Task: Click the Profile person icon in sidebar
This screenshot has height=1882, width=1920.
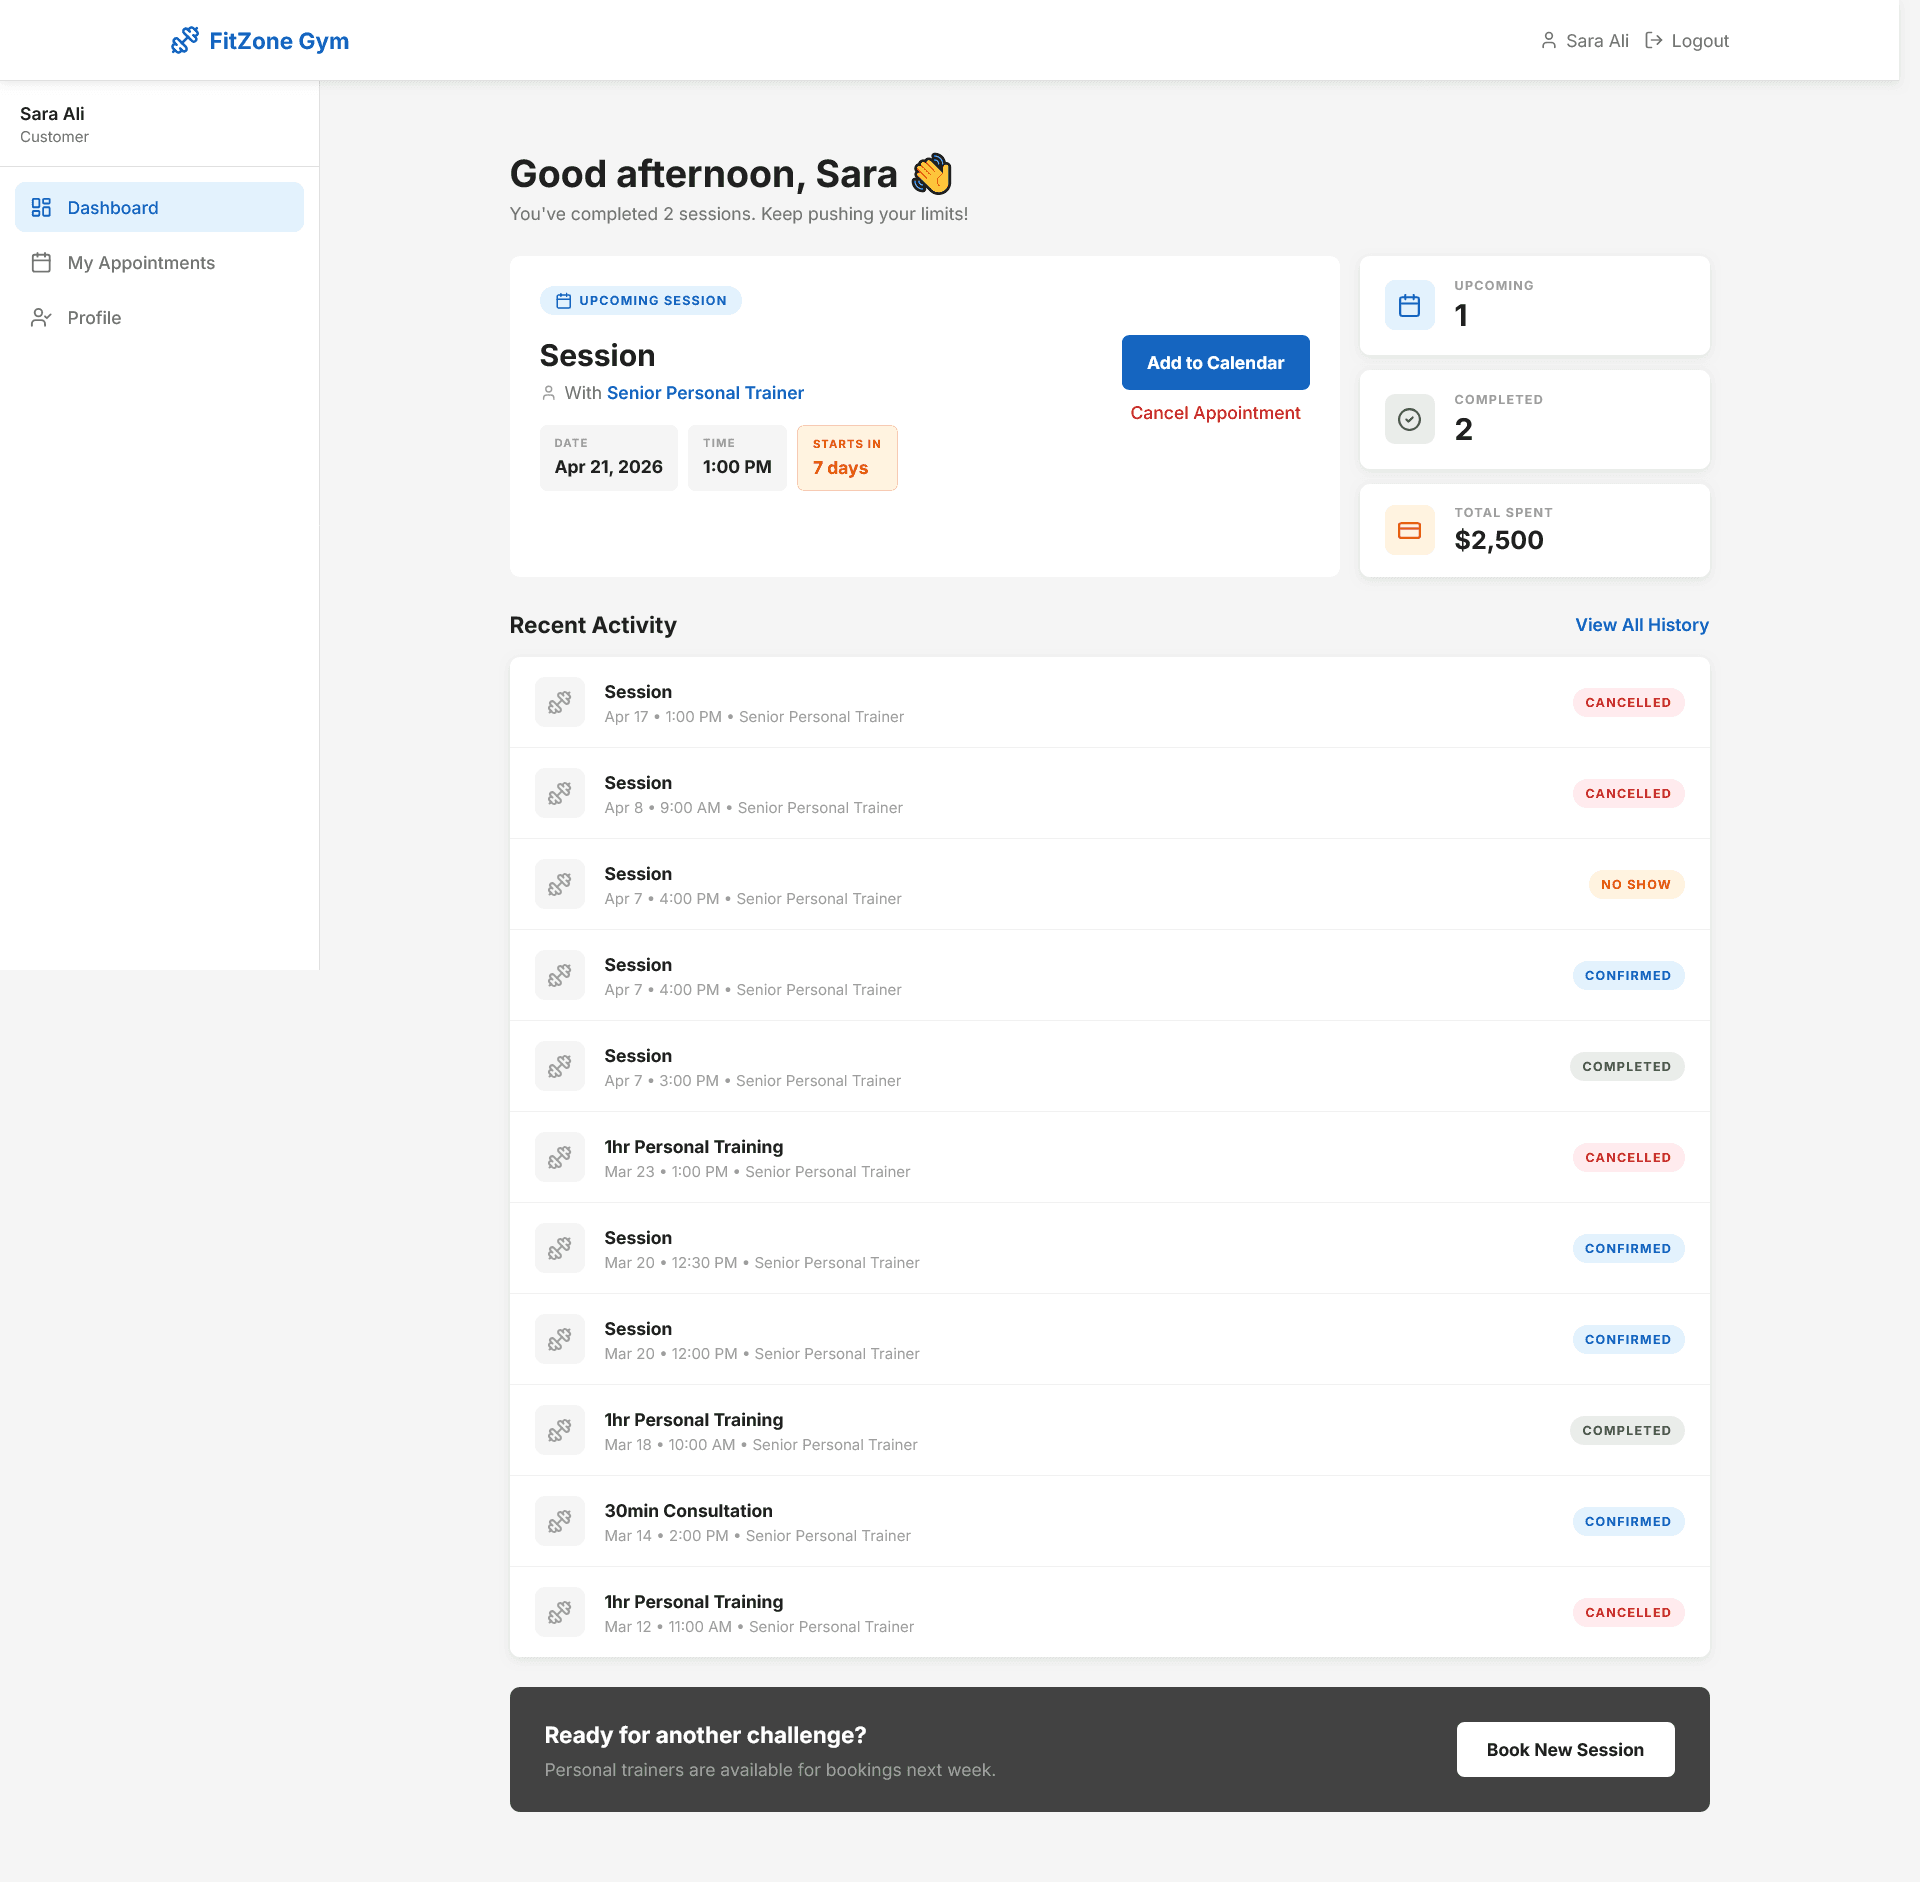Action: coord(41,317)
